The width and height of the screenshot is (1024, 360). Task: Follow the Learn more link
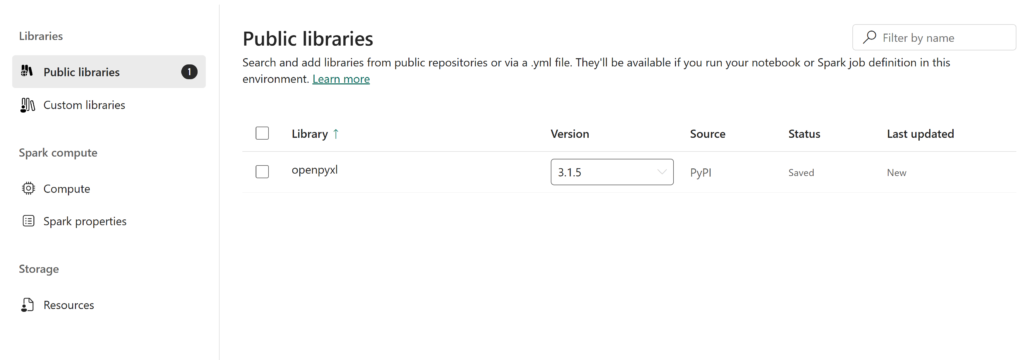(x=341, y=79)
